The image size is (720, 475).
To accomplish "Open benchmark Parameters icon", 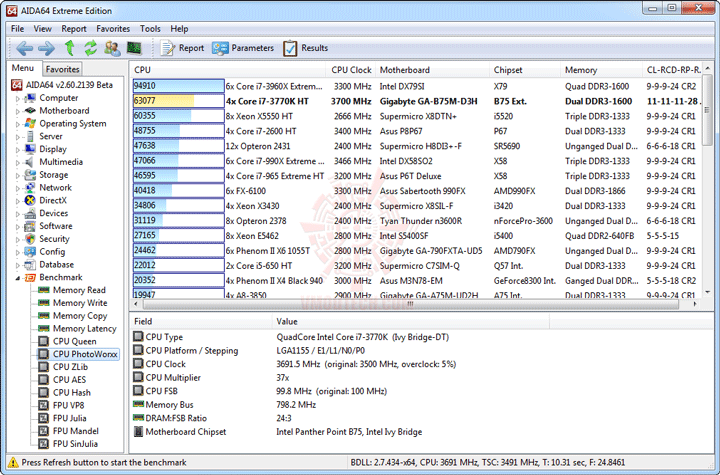I will tap(220, 48).
